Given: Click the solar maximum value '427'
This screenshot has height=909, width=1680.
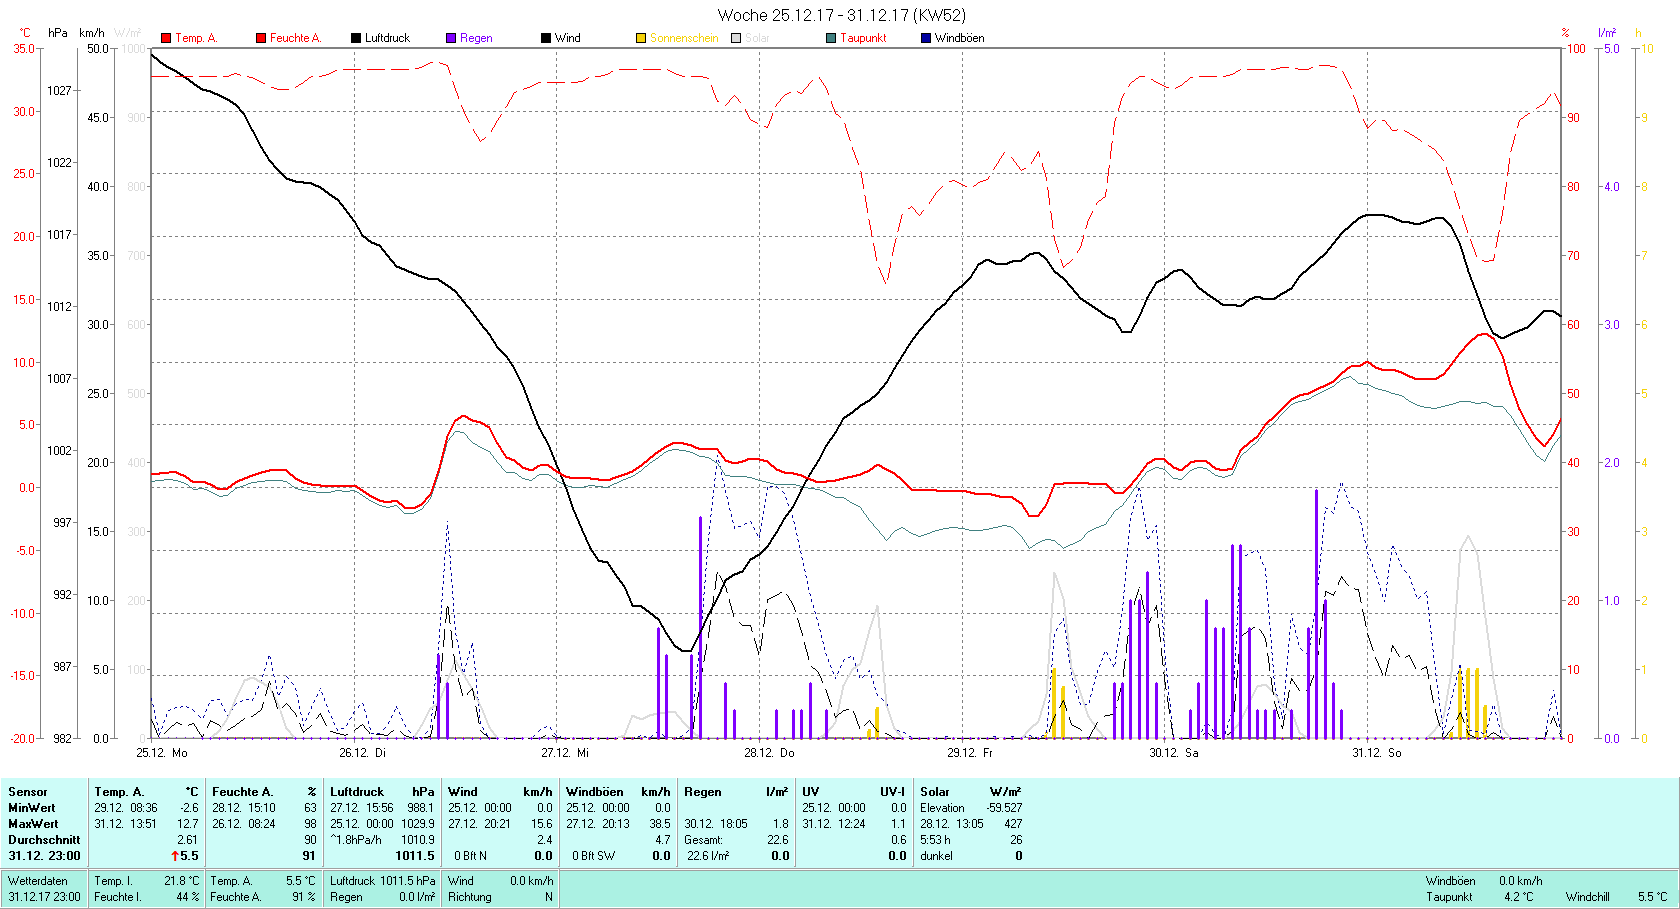Looking at the screenshot, I should [x=1013, y=824].
